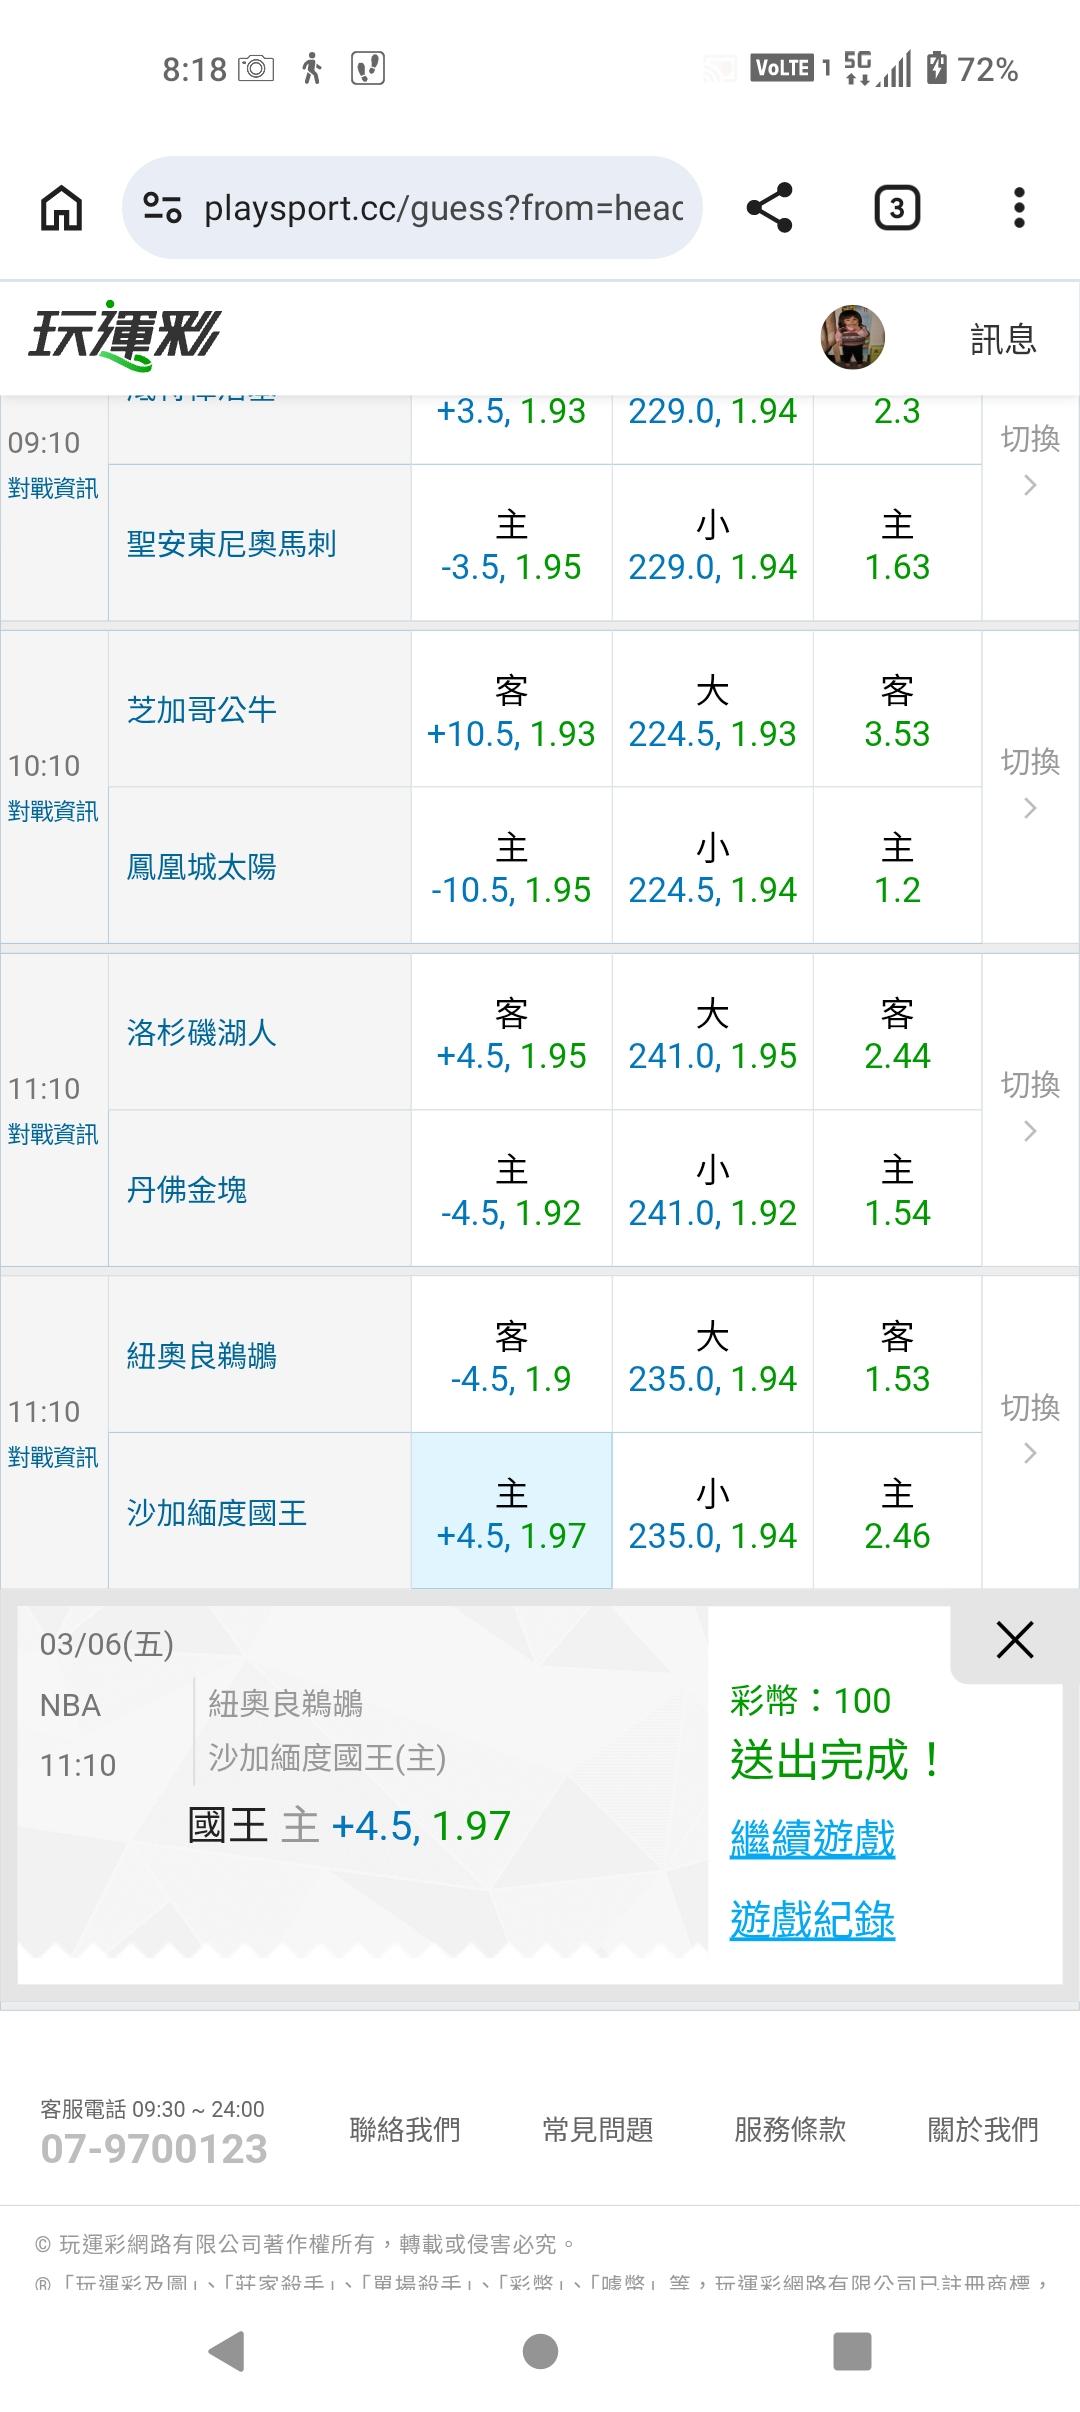Tap the share icon in toolbar
1080x2412 pixels.
tap(769, 208)
